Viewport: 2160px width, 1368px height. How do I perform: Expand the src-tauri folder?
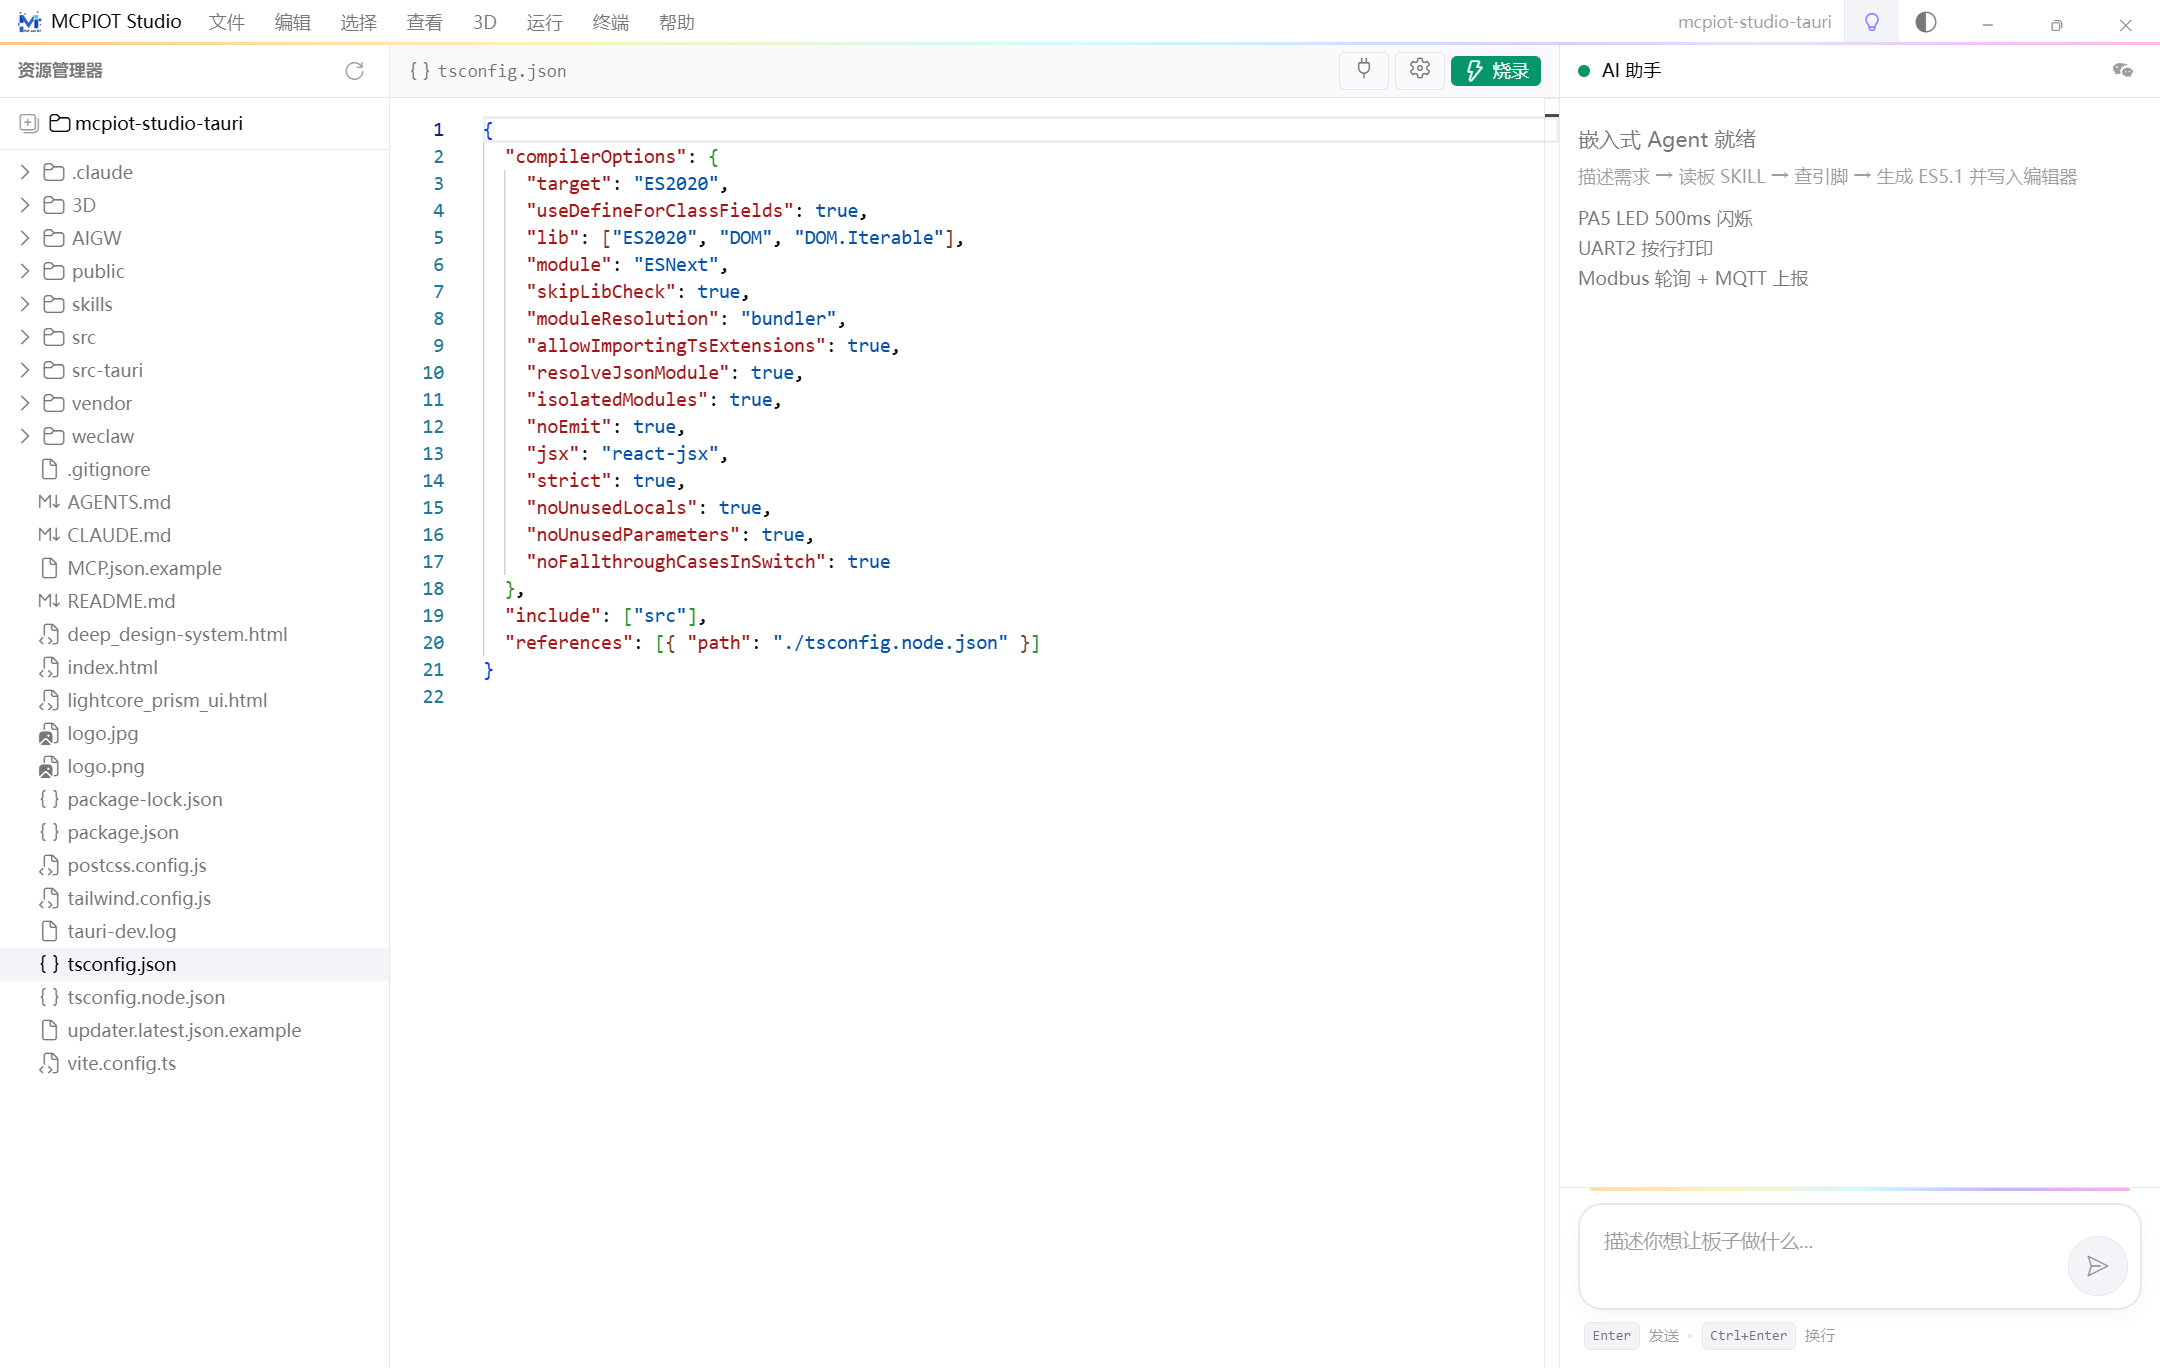tap(25, 370)
